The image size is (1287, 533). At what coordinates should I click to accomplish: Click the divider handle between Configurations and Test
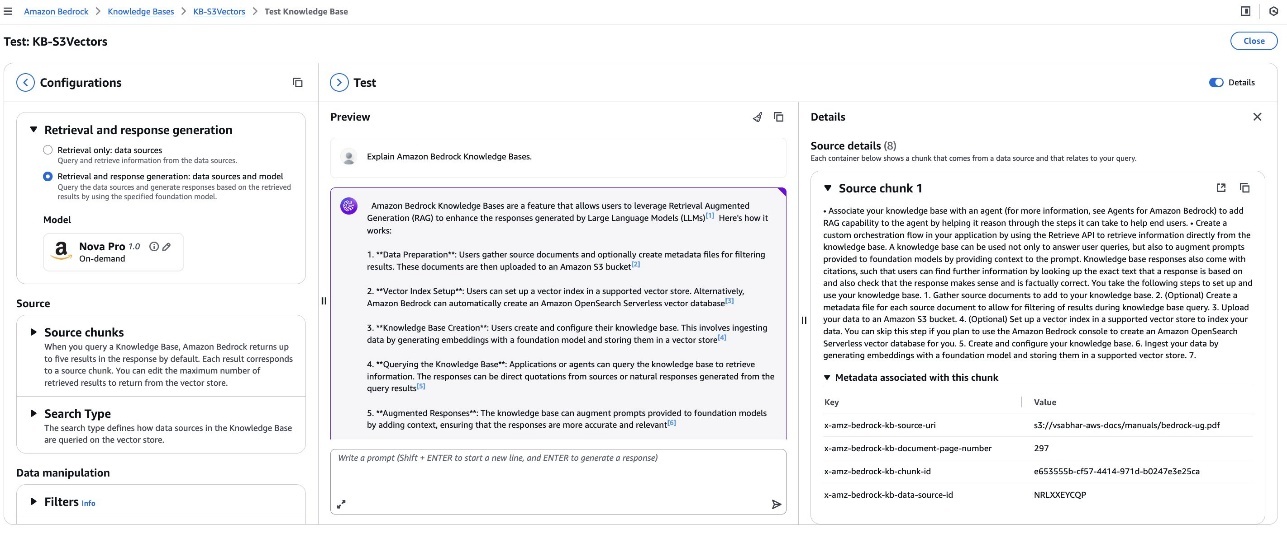(x=323, y=300)
